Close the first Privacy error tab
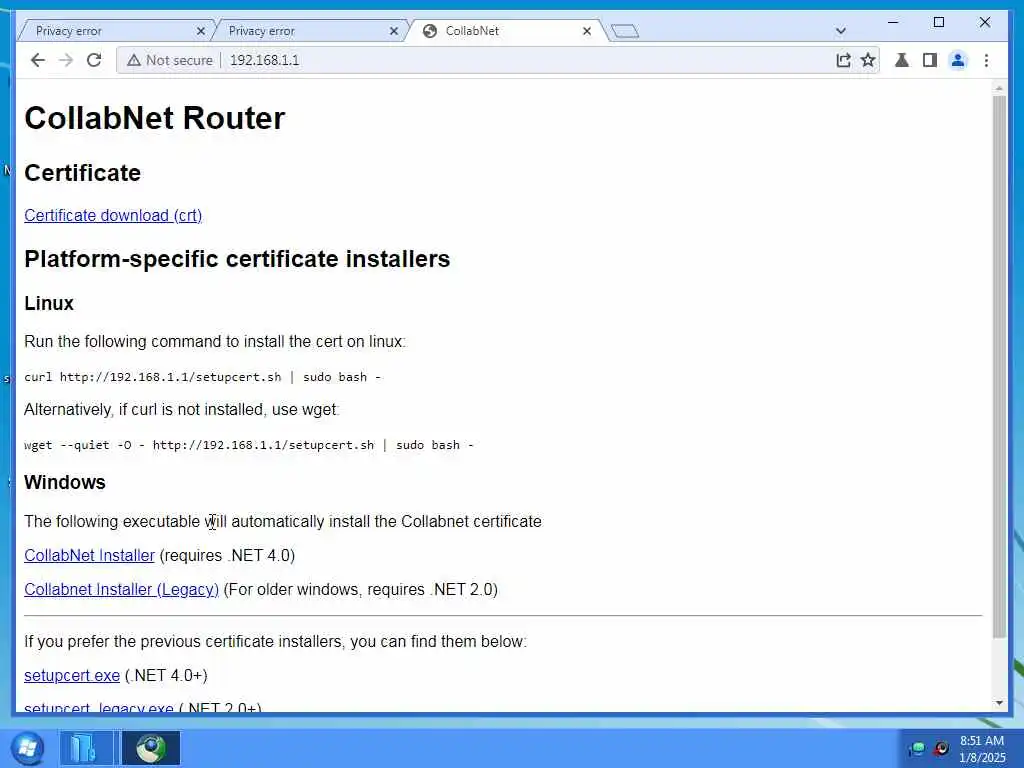1024x768 pixels. [200, 31]
